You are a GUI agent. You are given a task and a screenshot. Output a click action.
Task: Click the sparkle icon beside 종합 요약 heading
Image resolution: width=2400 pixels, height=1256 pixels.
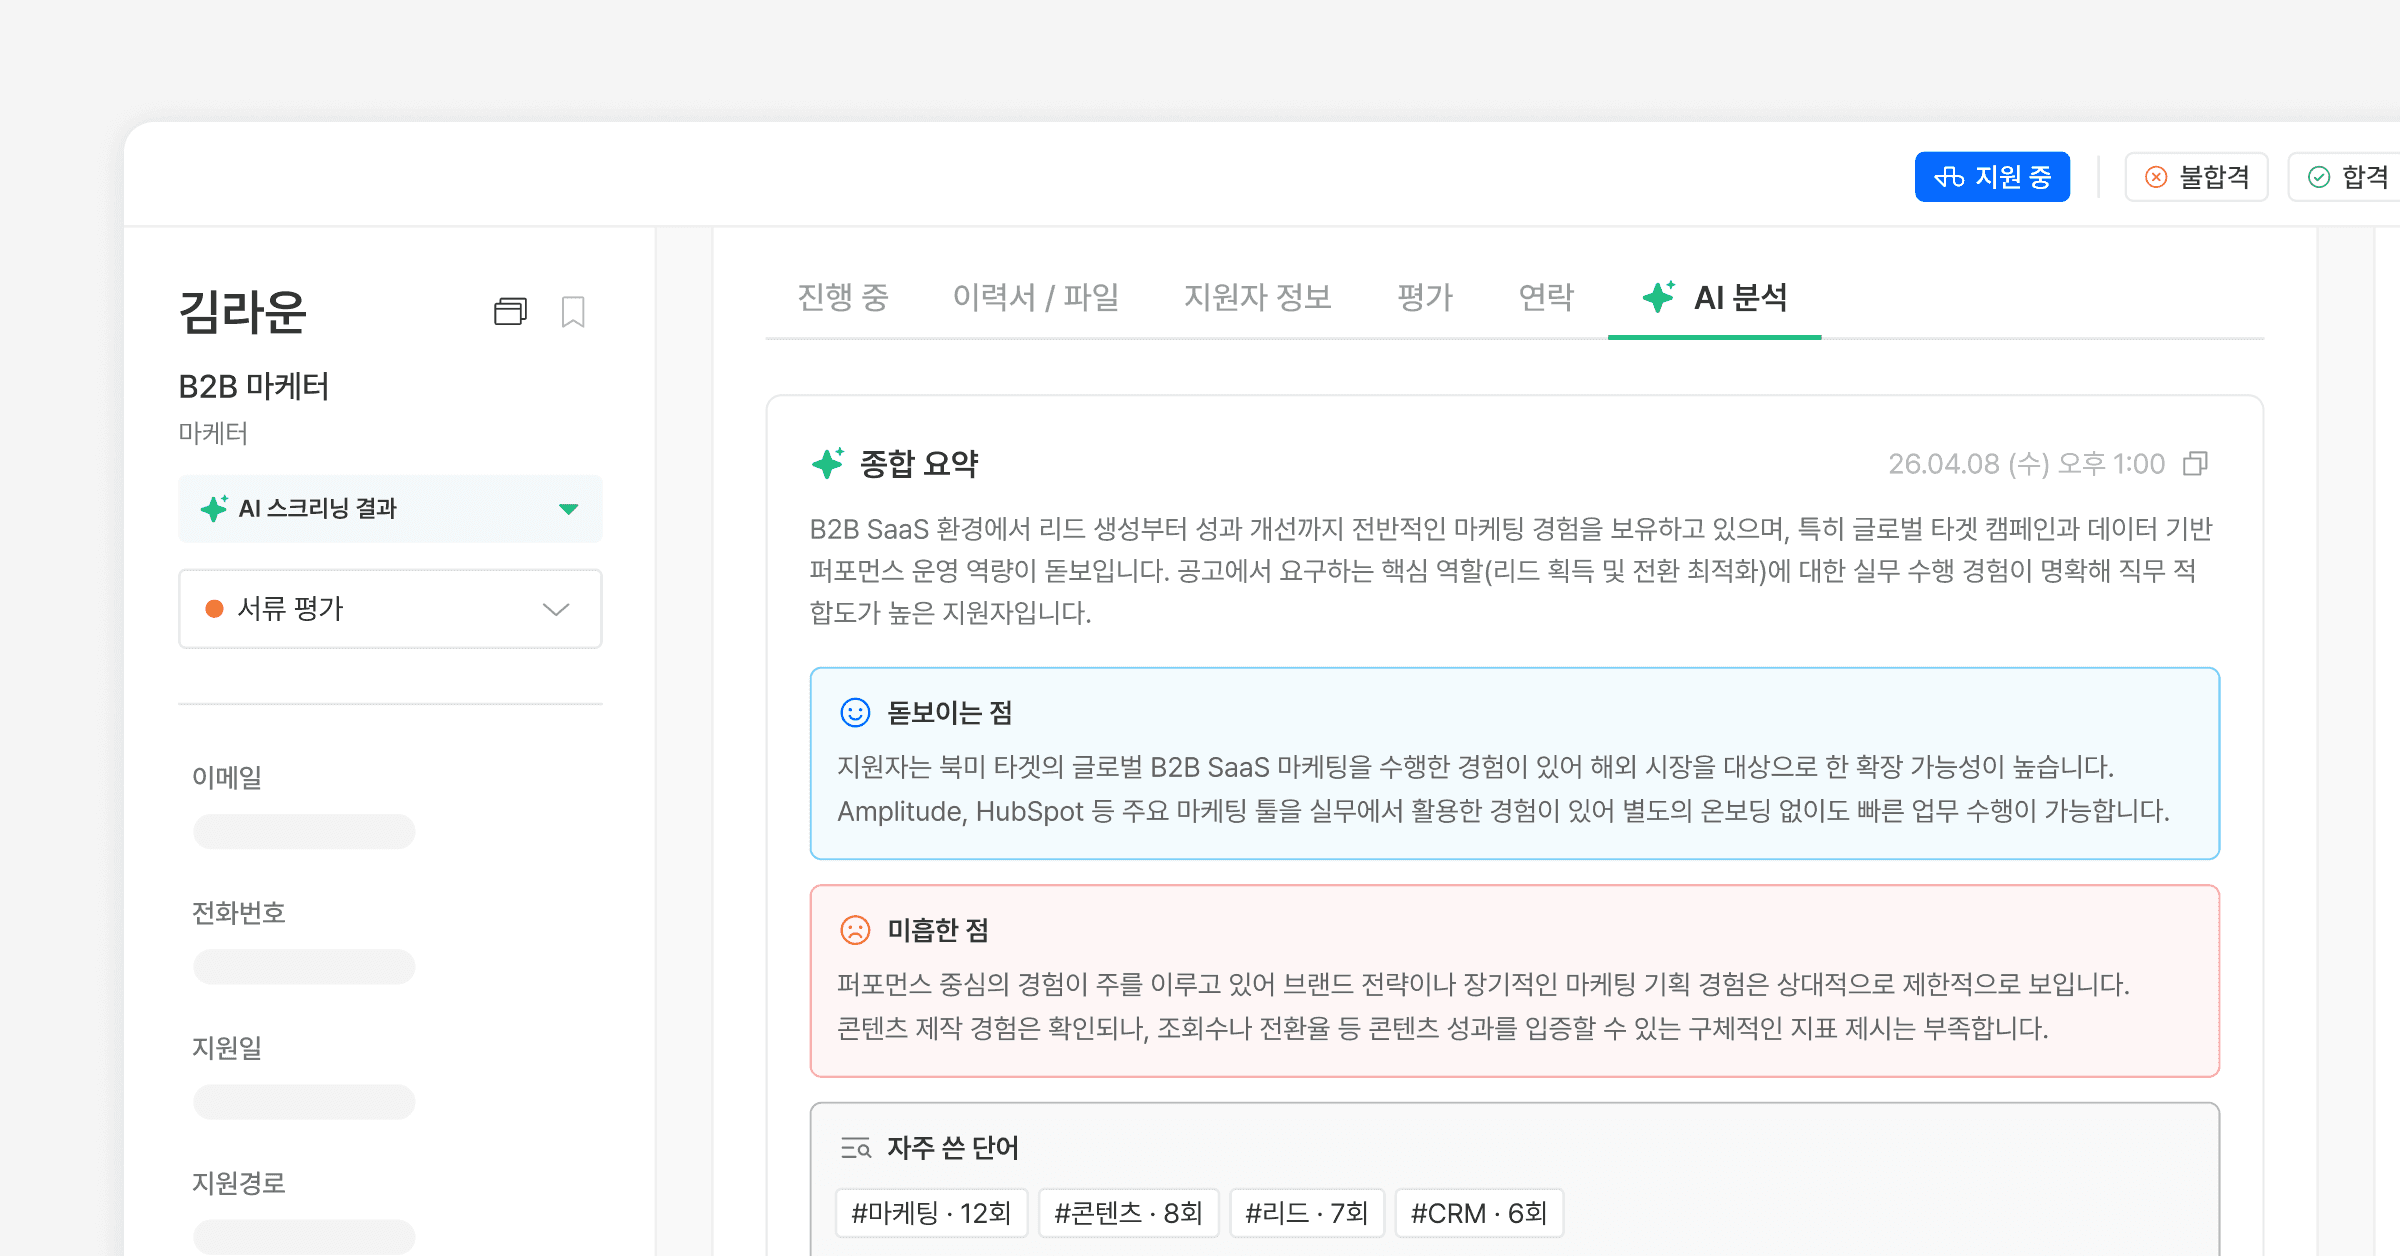click(828, 462)
